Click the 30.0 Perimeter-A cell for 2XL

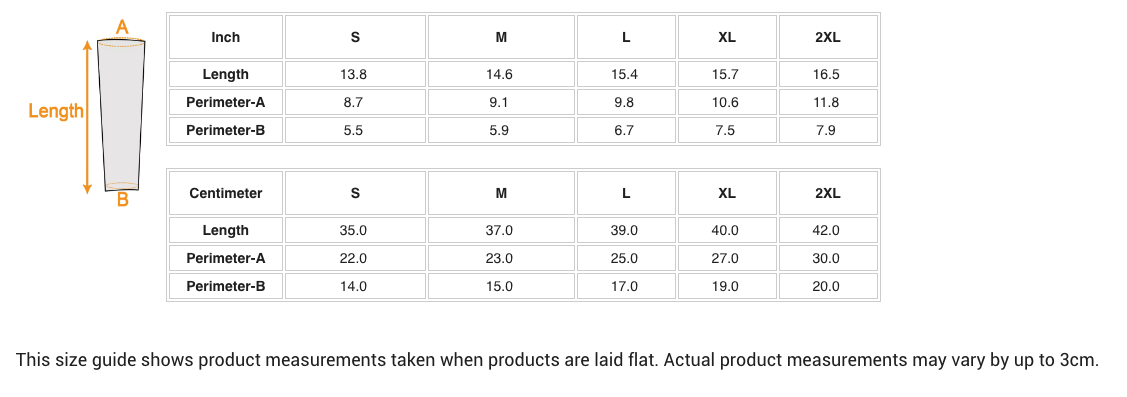(x=828, y=258)
